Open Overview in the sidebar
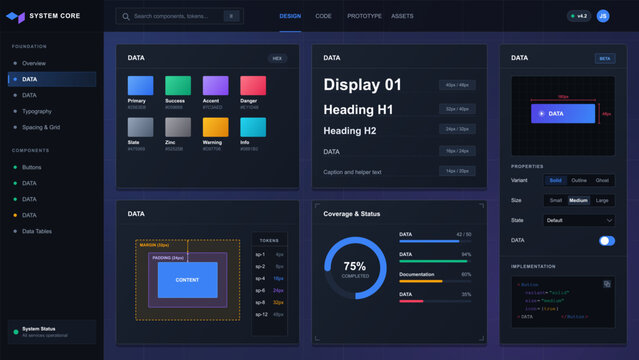 pos(52,63)
